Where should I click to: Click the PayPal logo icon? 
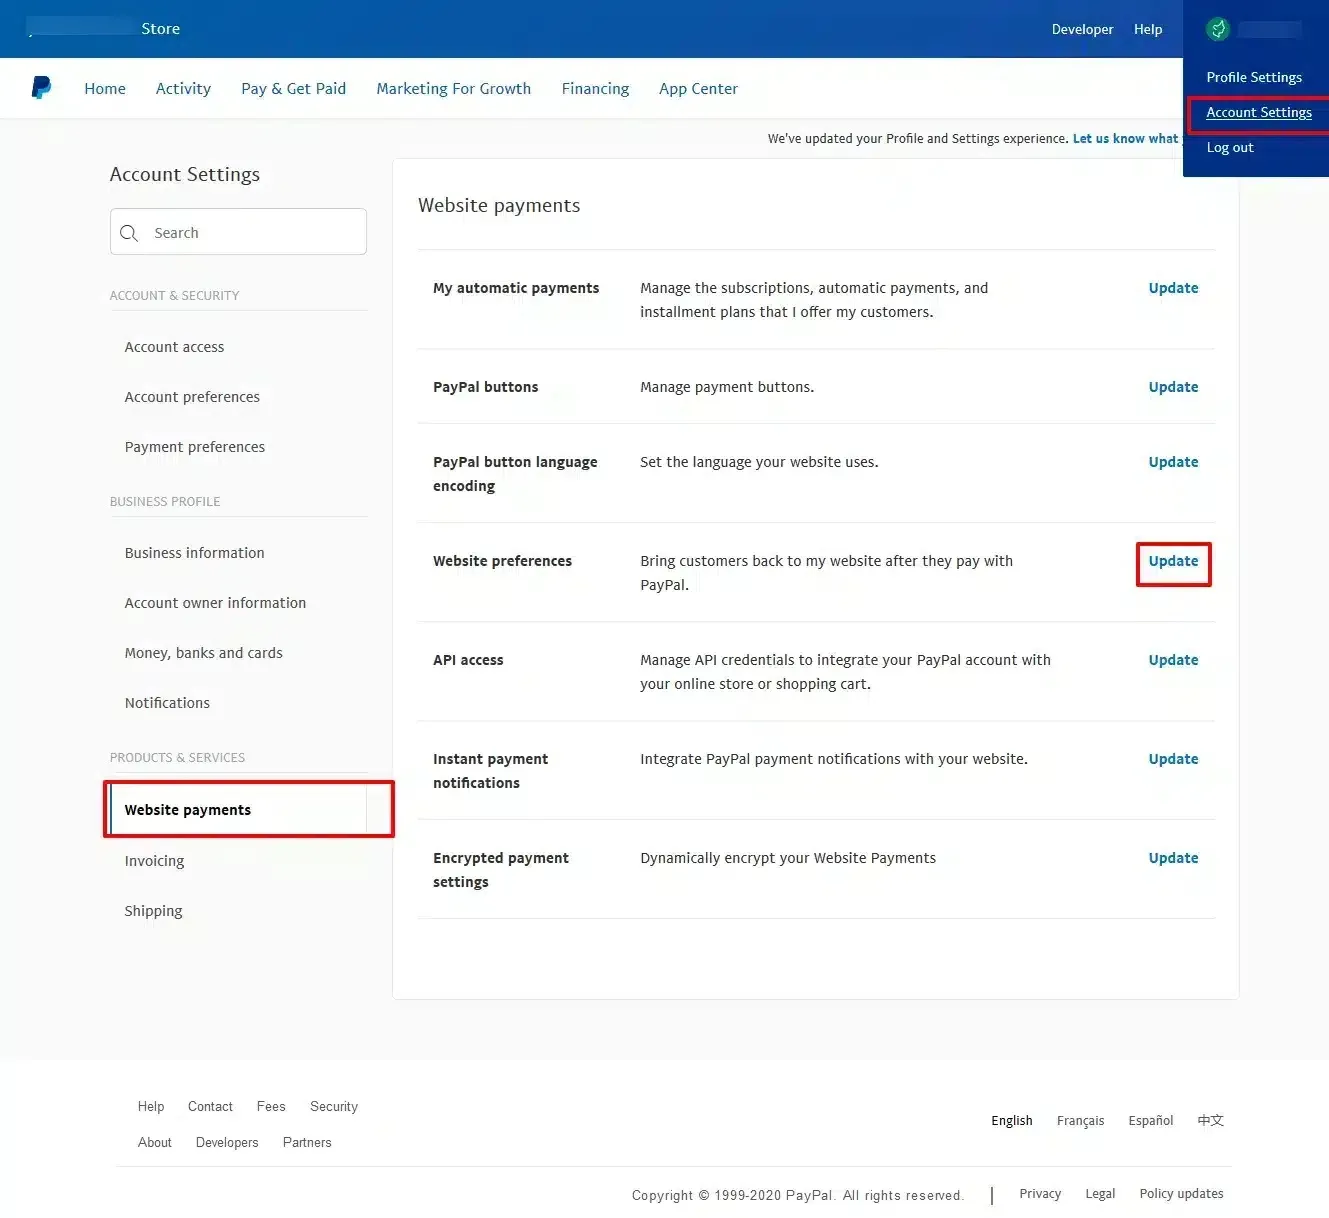coord(41,87)
